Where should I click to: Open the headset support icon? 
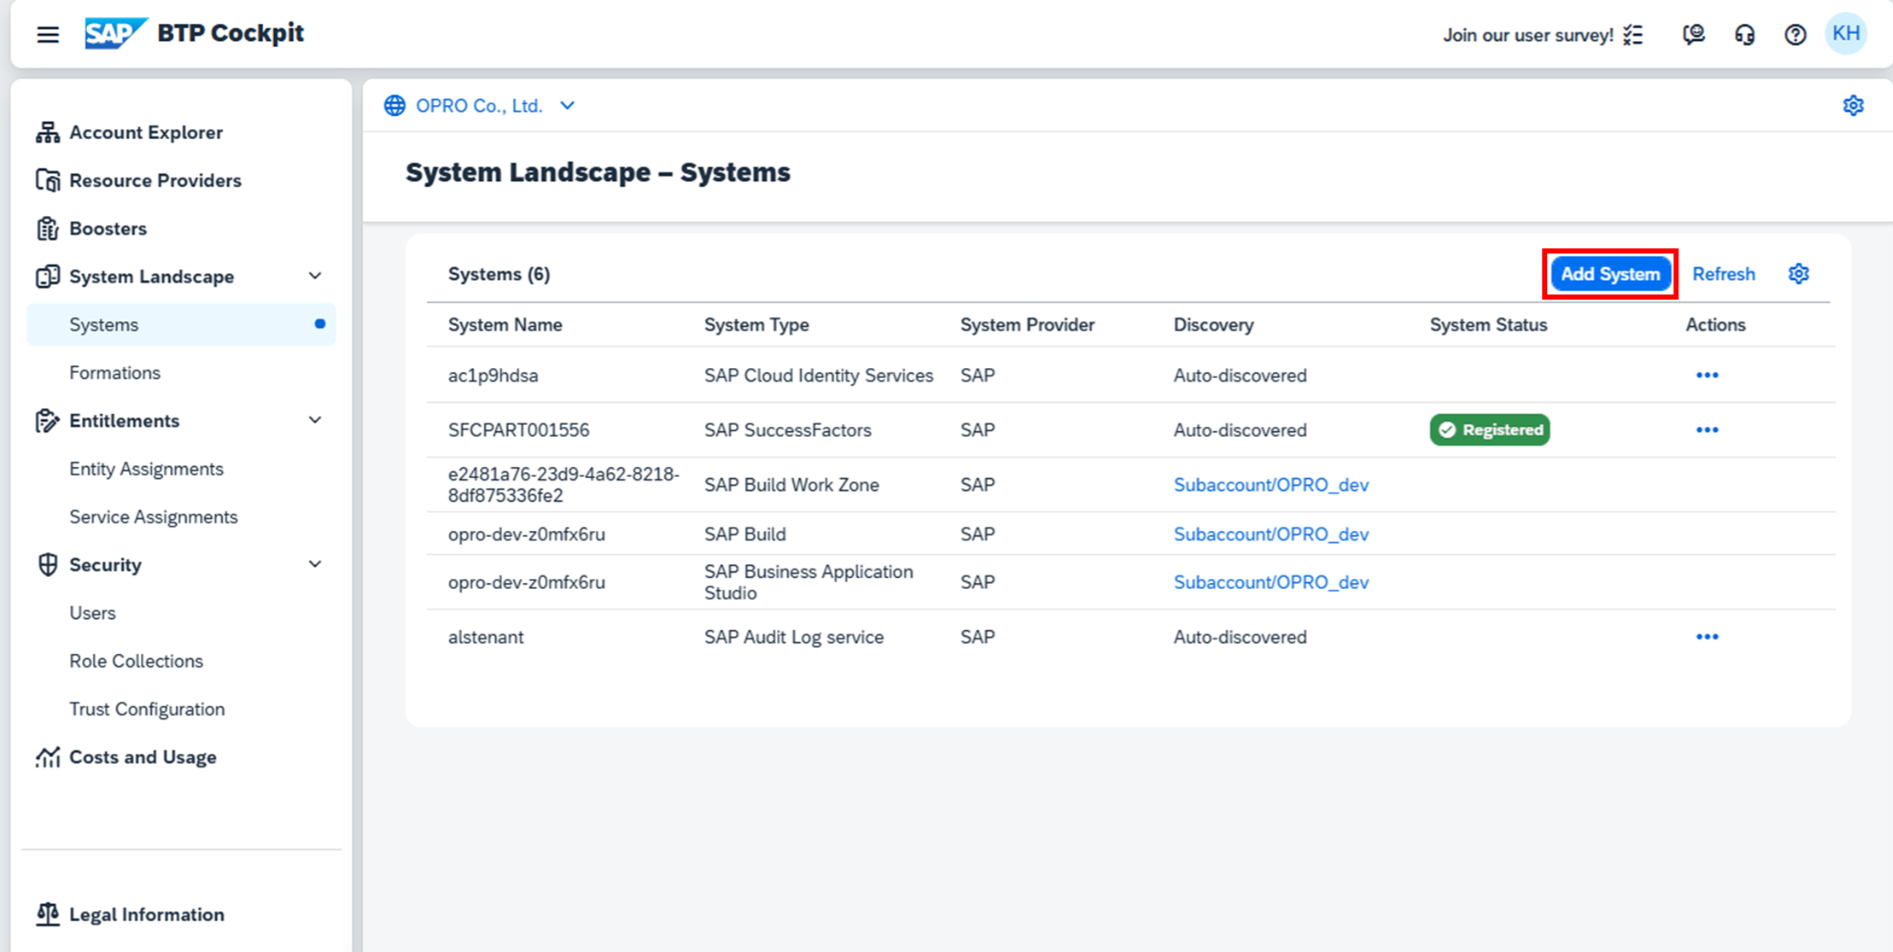[1744, 35]
